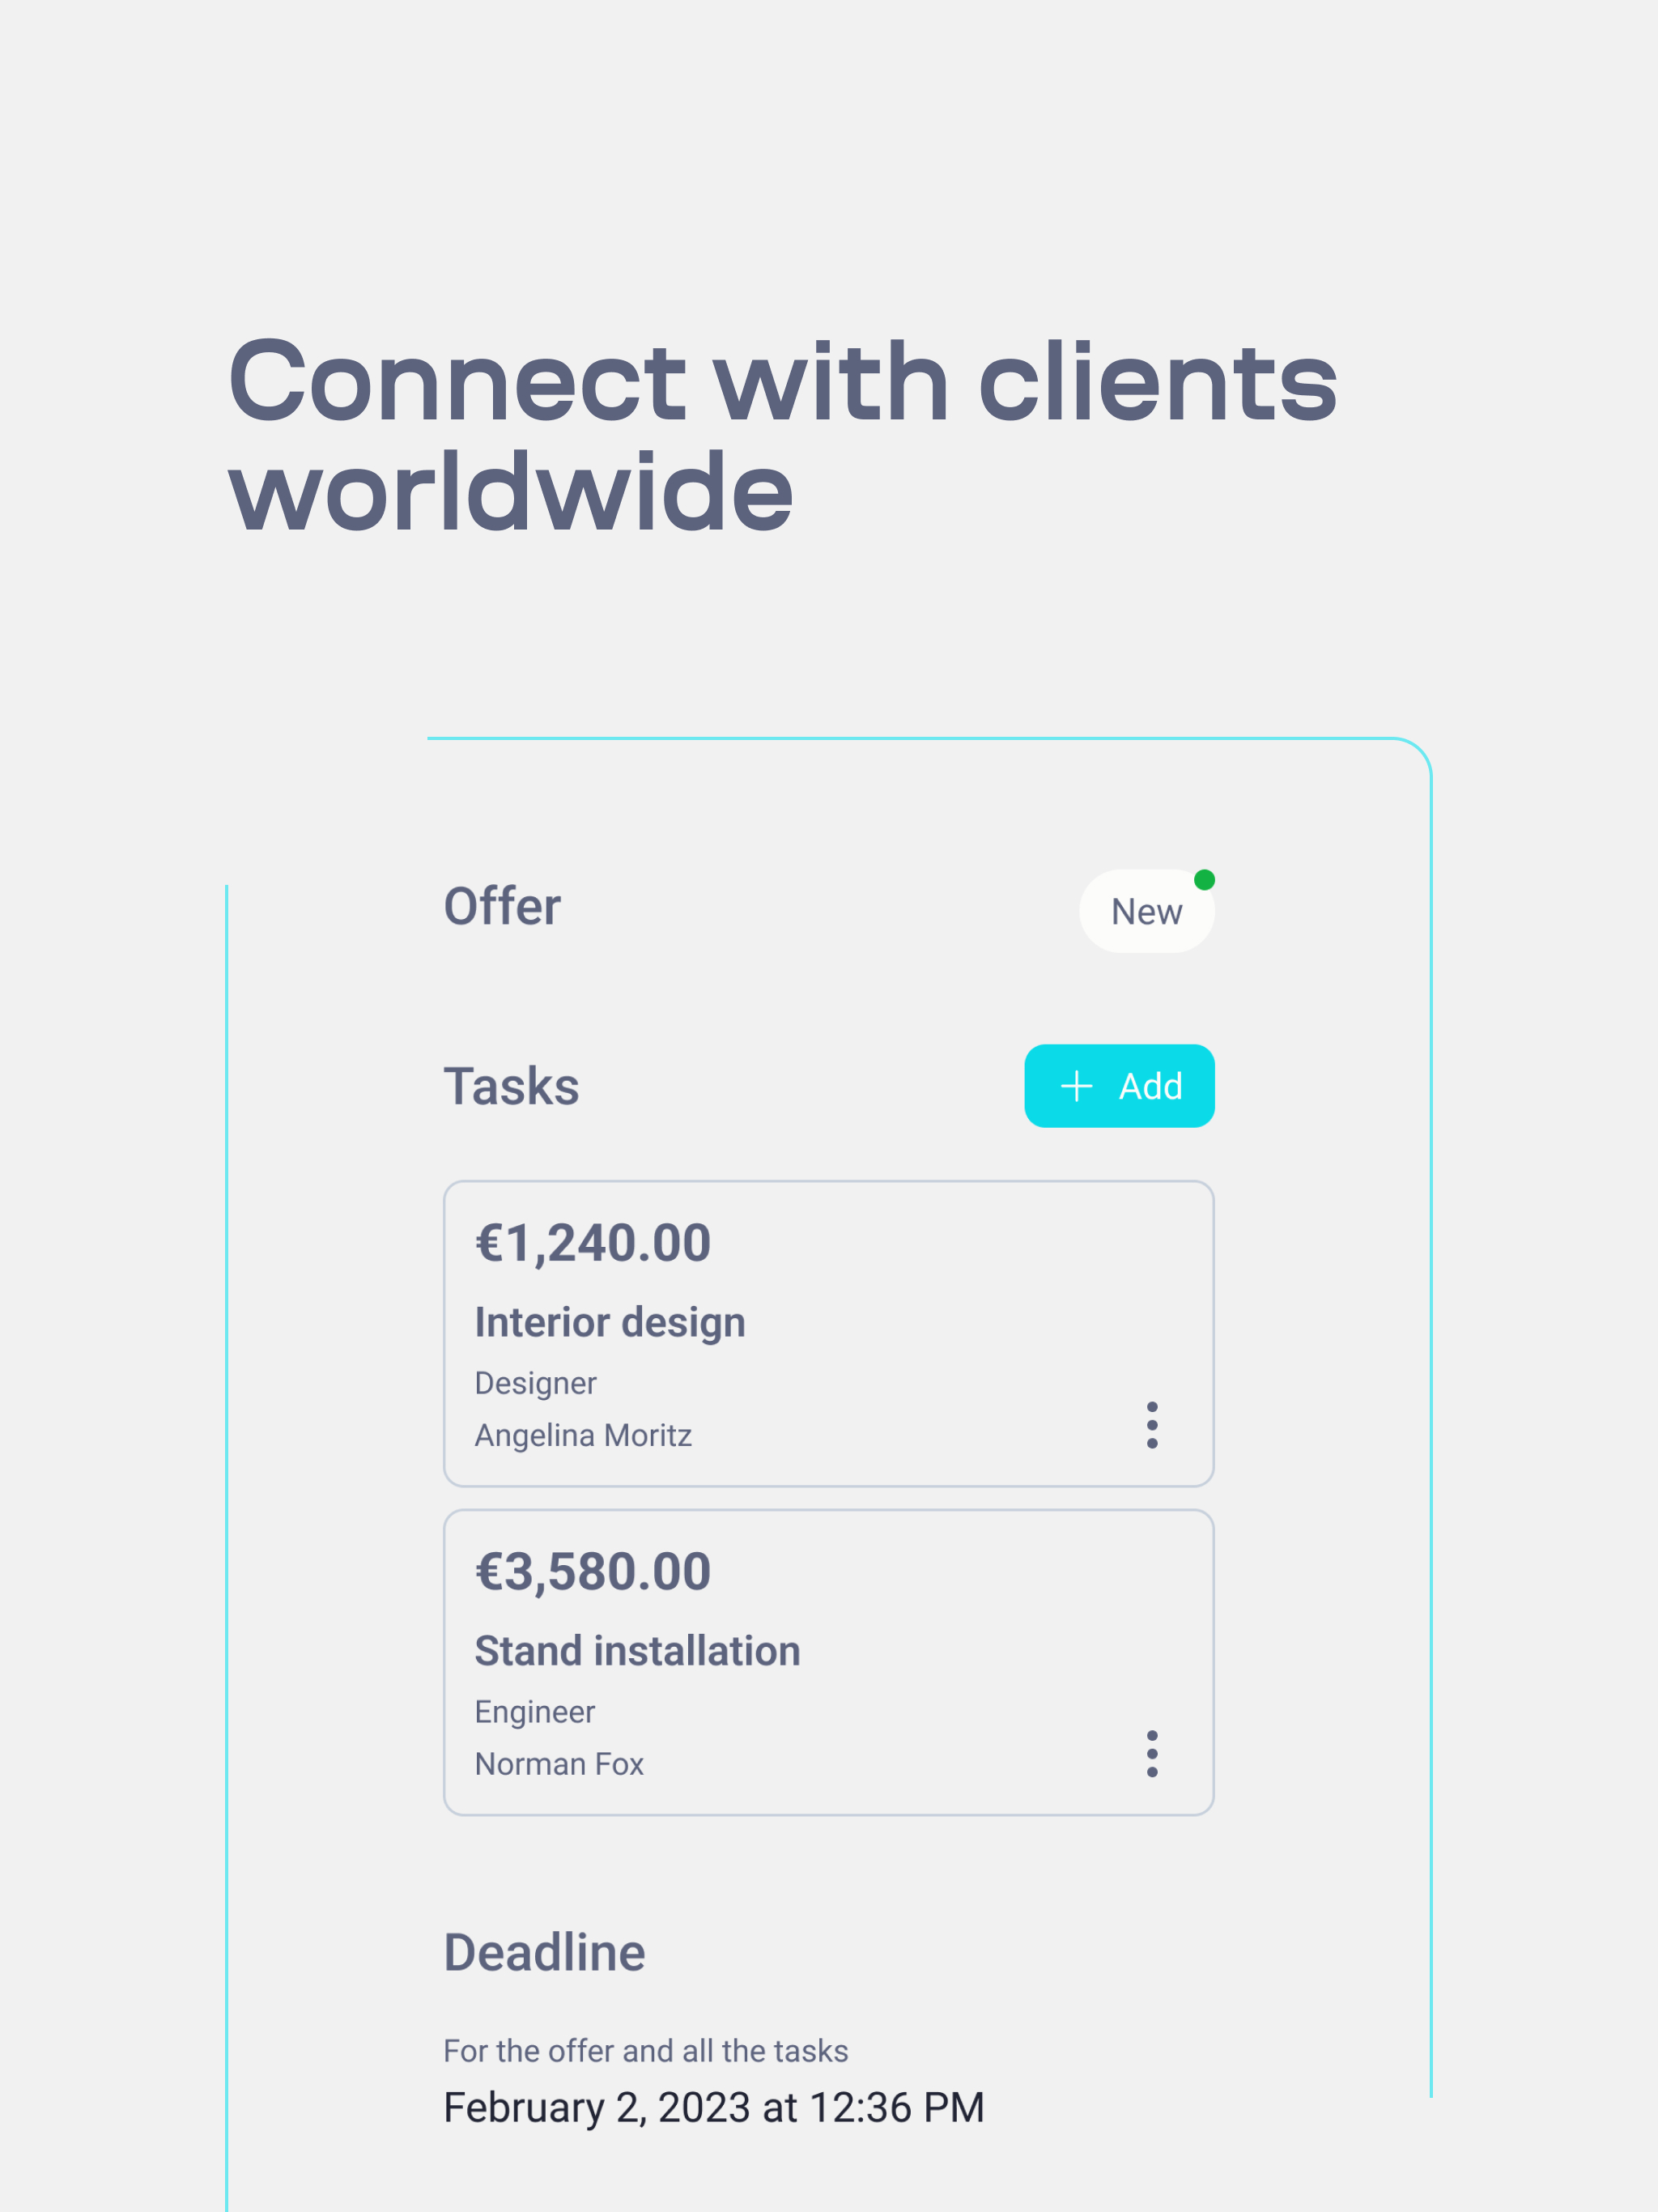
Task: Open the deadline date February 2, 2023
Action: 713,2105
